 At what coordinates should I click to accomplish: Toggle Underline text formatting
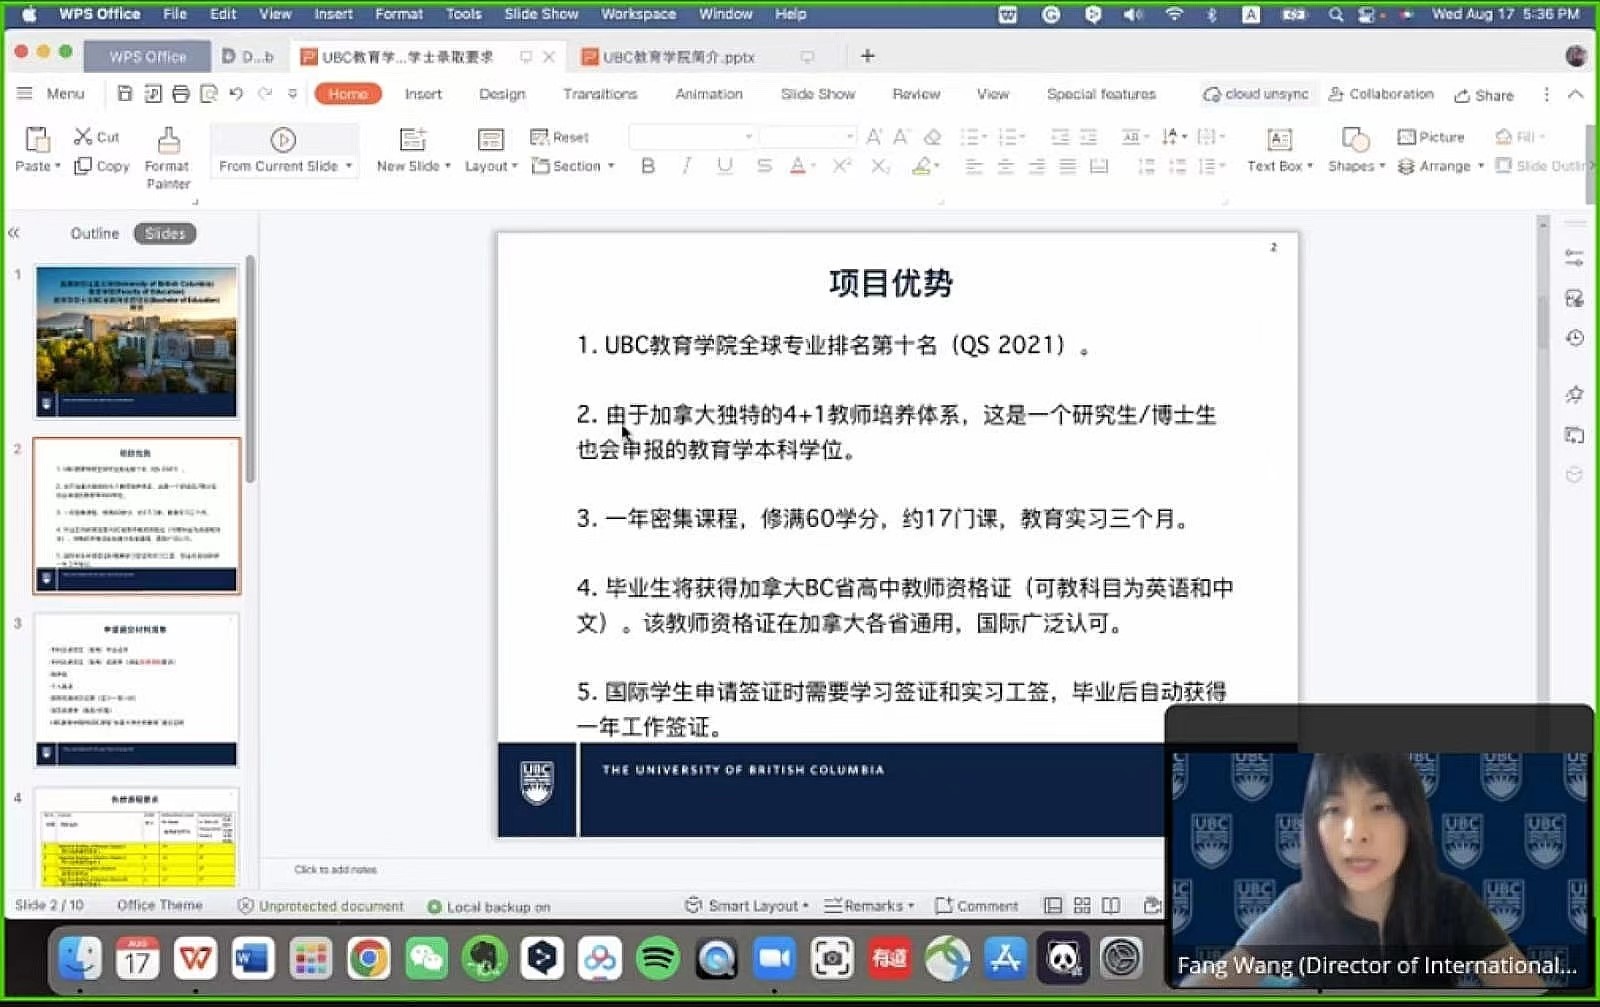tap(725, 166)
